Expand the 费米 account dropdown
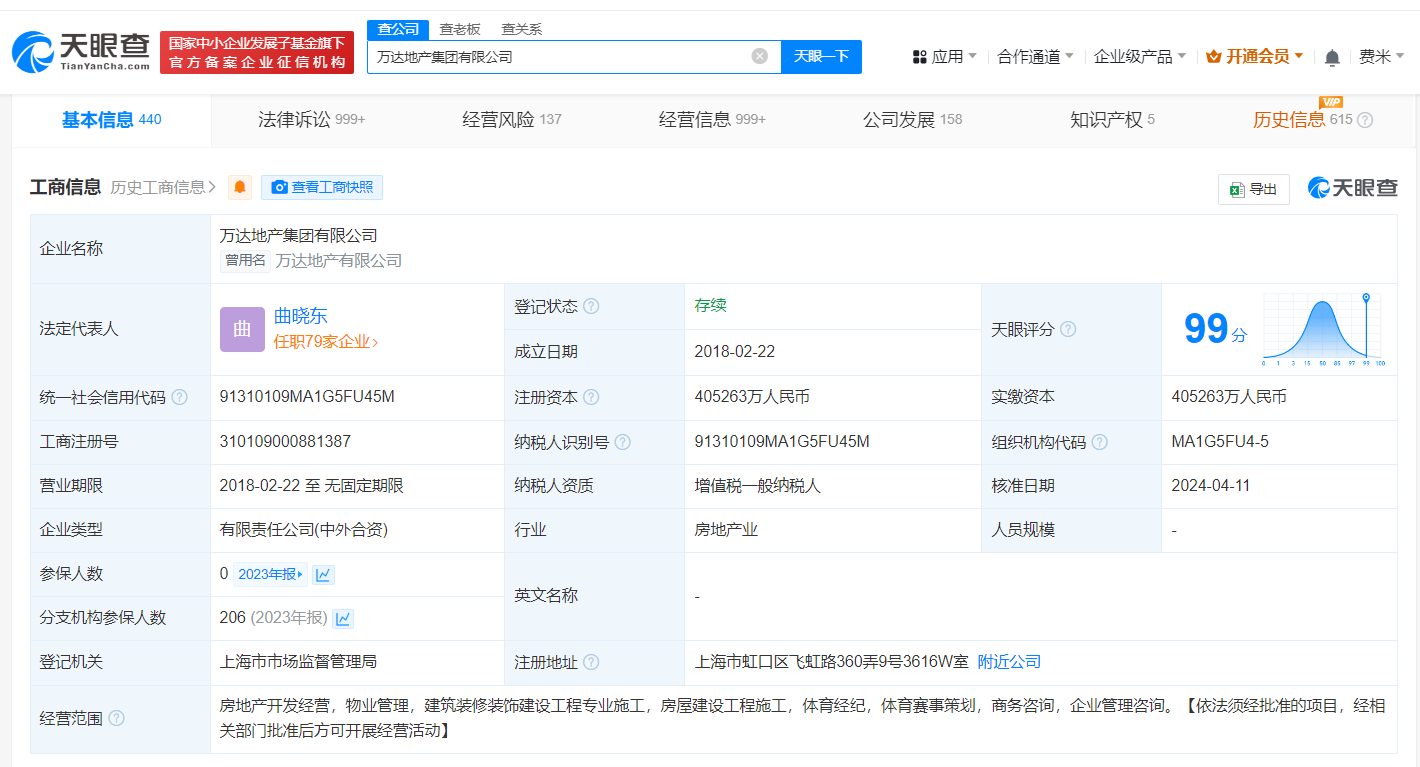This screenshot has height=767, width=1420. pyautogui.click(x=1379, y=57)
